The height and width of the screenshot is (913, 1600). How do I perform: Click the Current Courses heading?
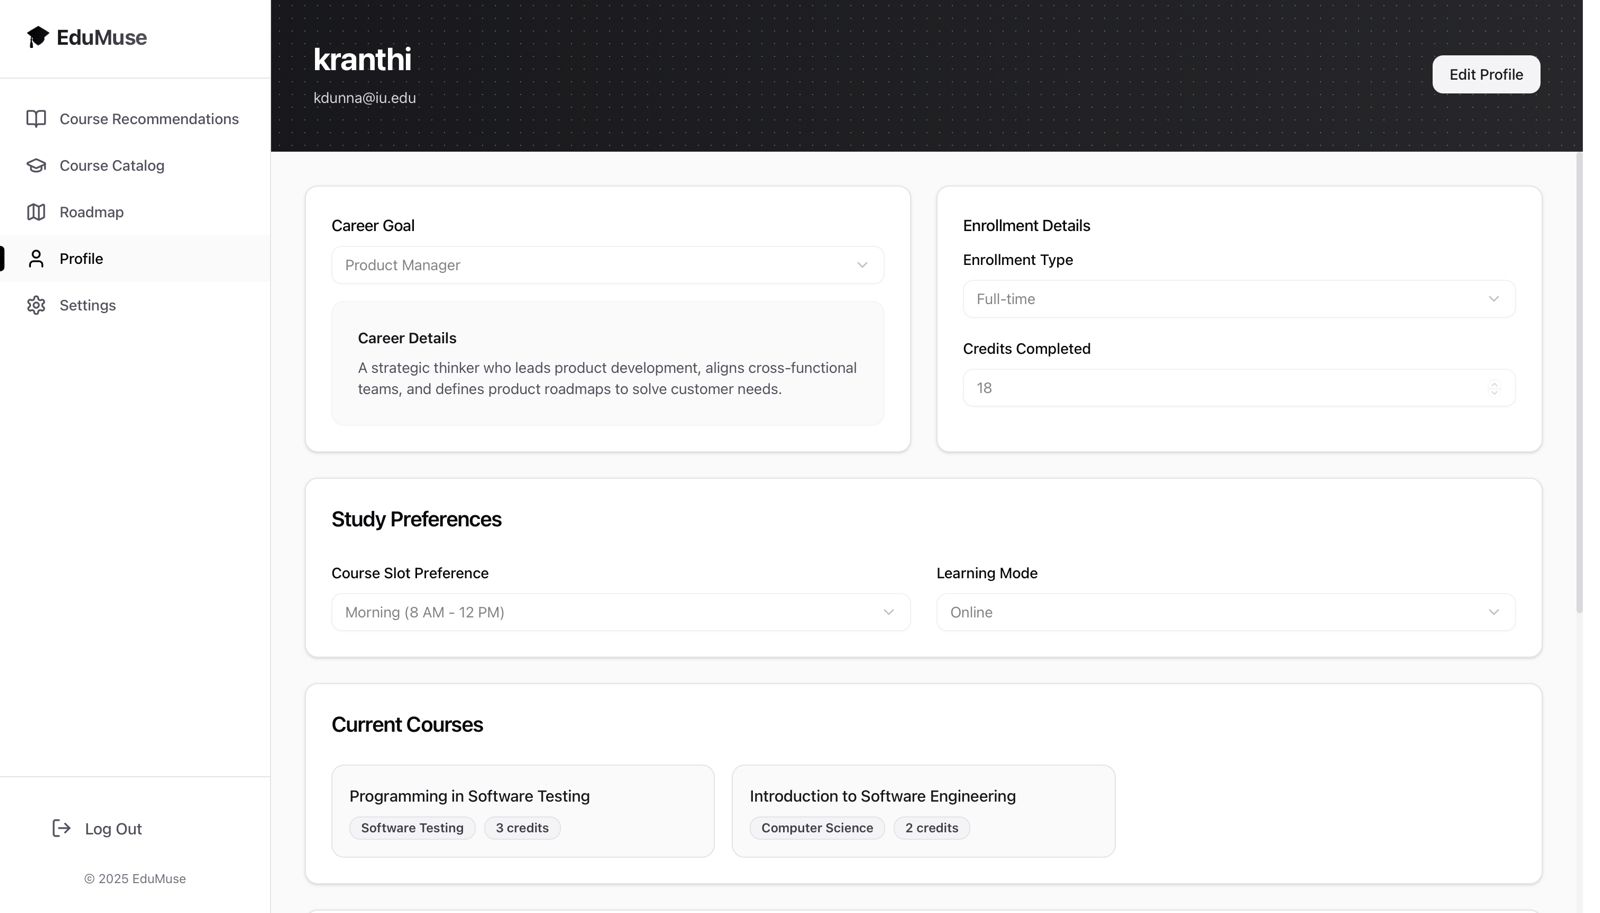click(407, 725)
